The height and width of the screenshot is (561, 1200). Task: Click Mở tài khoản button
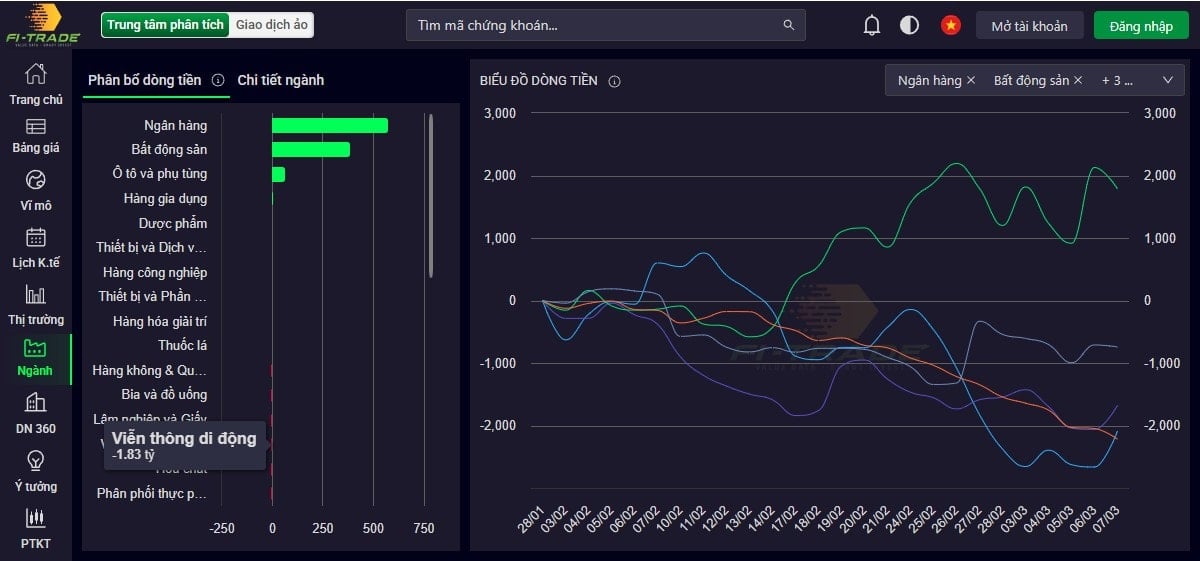click(1029, 26)
